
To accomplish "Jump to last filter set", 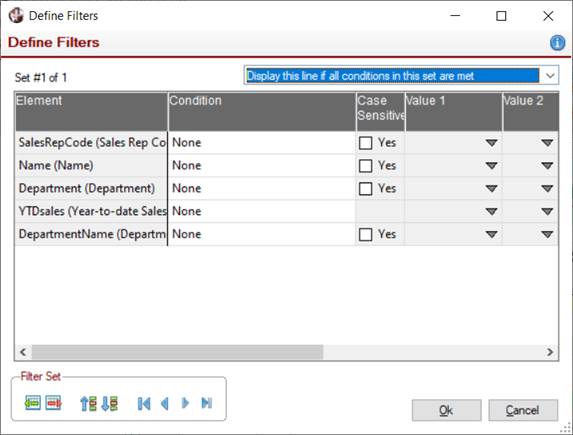I will tap(206, 403).
